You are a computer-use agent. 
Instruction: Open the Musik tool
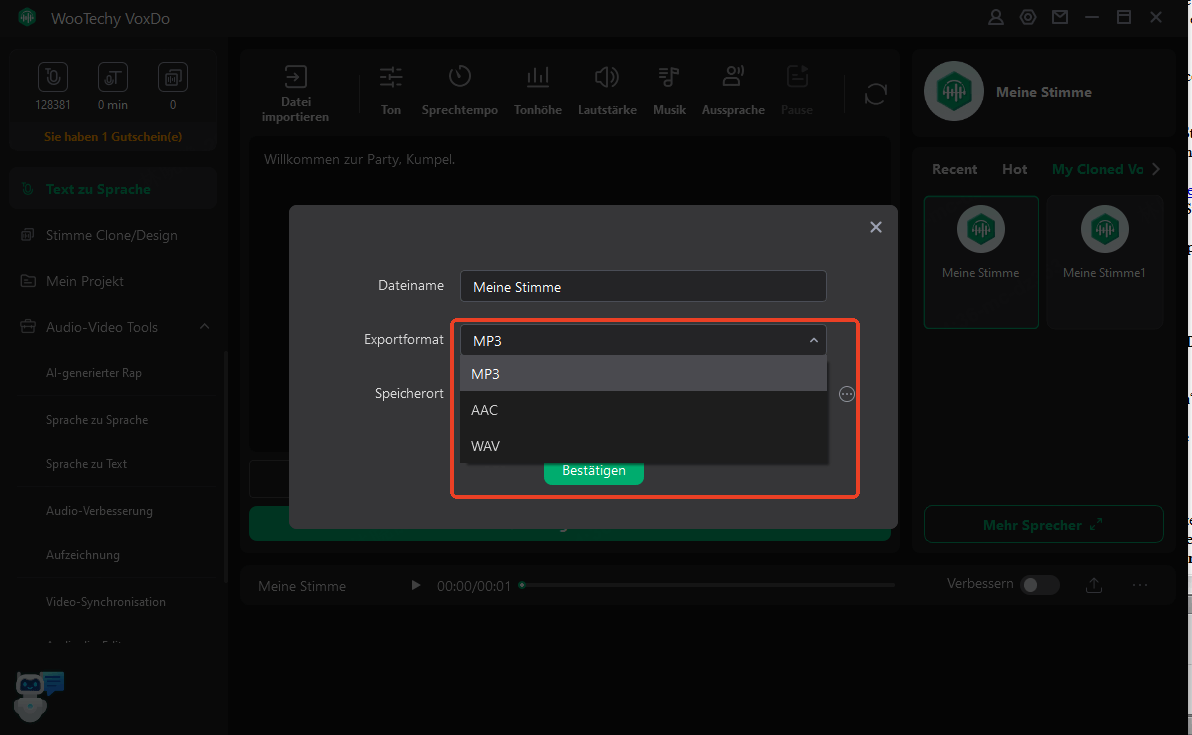coord(669,78)
